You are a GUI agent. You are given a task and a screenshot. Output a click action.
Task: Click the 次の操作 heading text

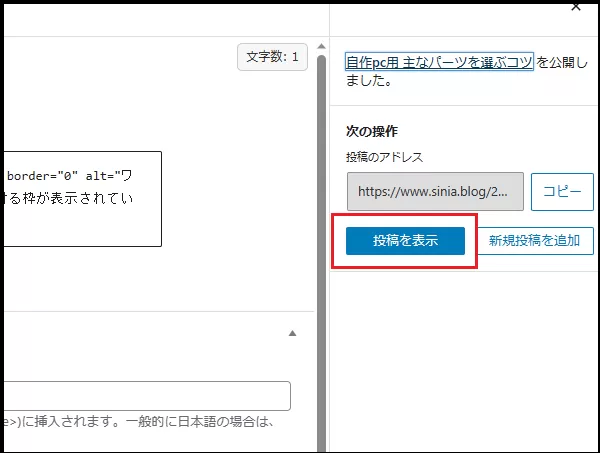tap(372, 132)
